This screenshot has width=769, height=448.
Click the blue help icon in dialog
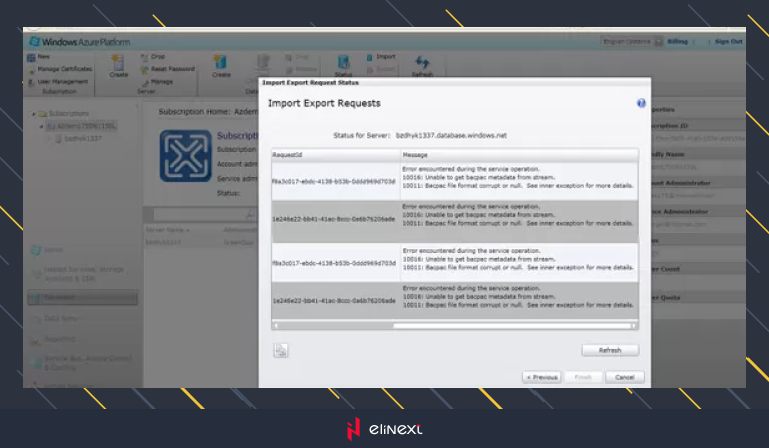(x=641, y=103)
